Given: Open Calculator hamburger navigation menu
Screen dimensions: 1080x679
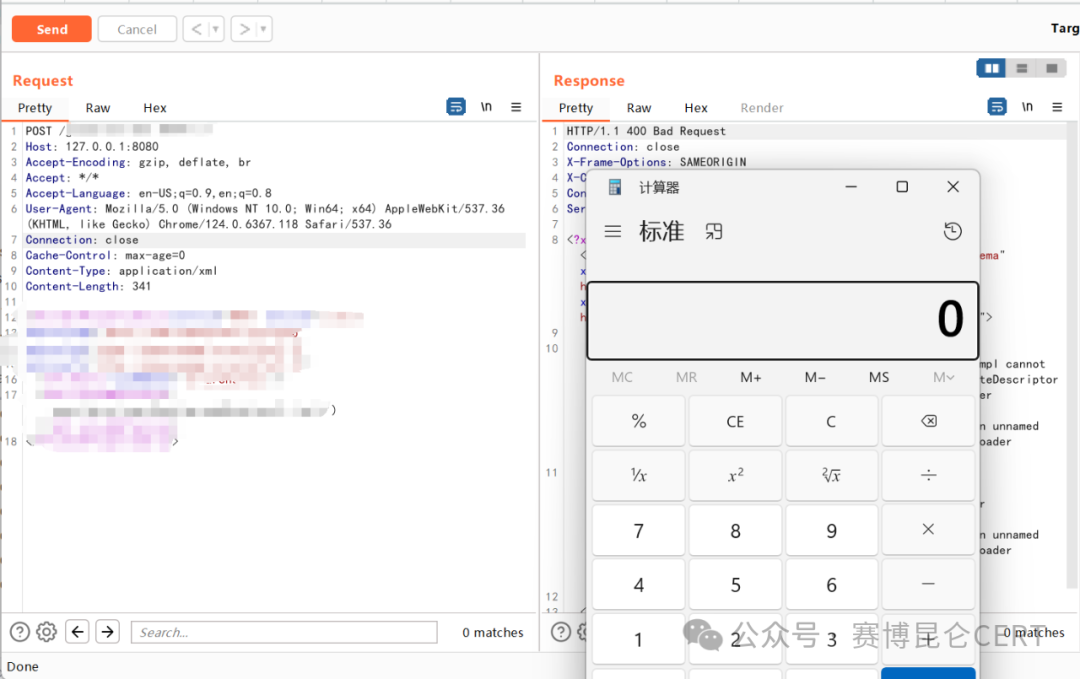Looking at the screenshot, I should pos(612,231).
